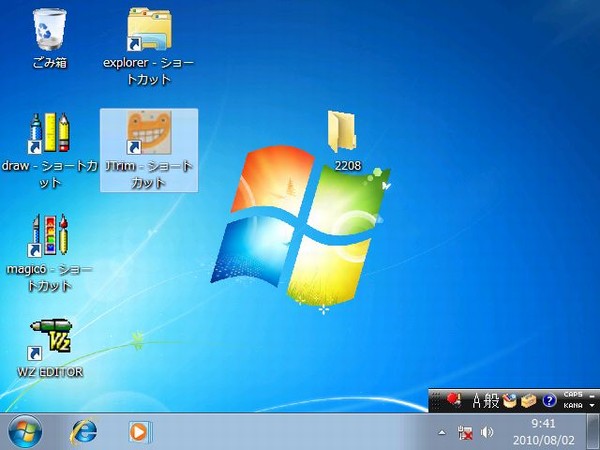Click the language bar's dotted grip handle
The height and width of the screenshot is (450, 600).
pyautogui.click(x=434, y=401)
